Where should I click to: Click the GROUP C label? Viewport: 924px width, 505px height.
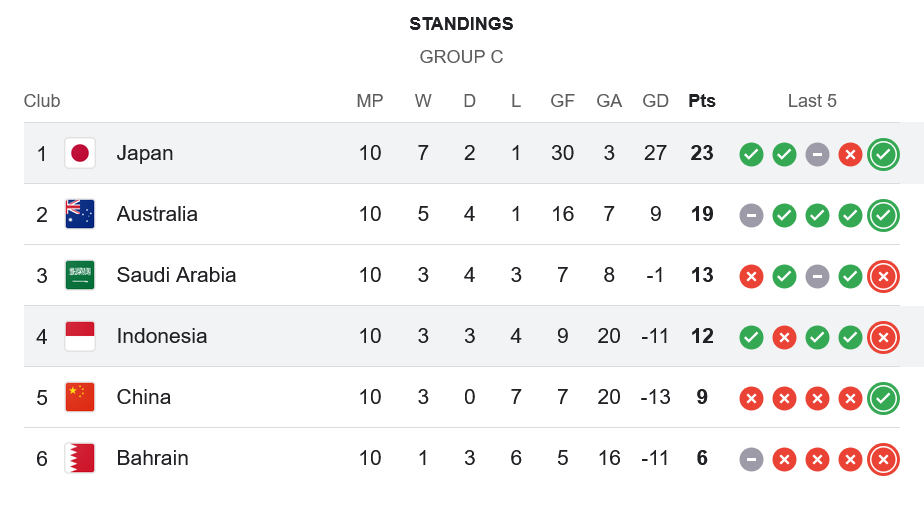pos(461,57)
